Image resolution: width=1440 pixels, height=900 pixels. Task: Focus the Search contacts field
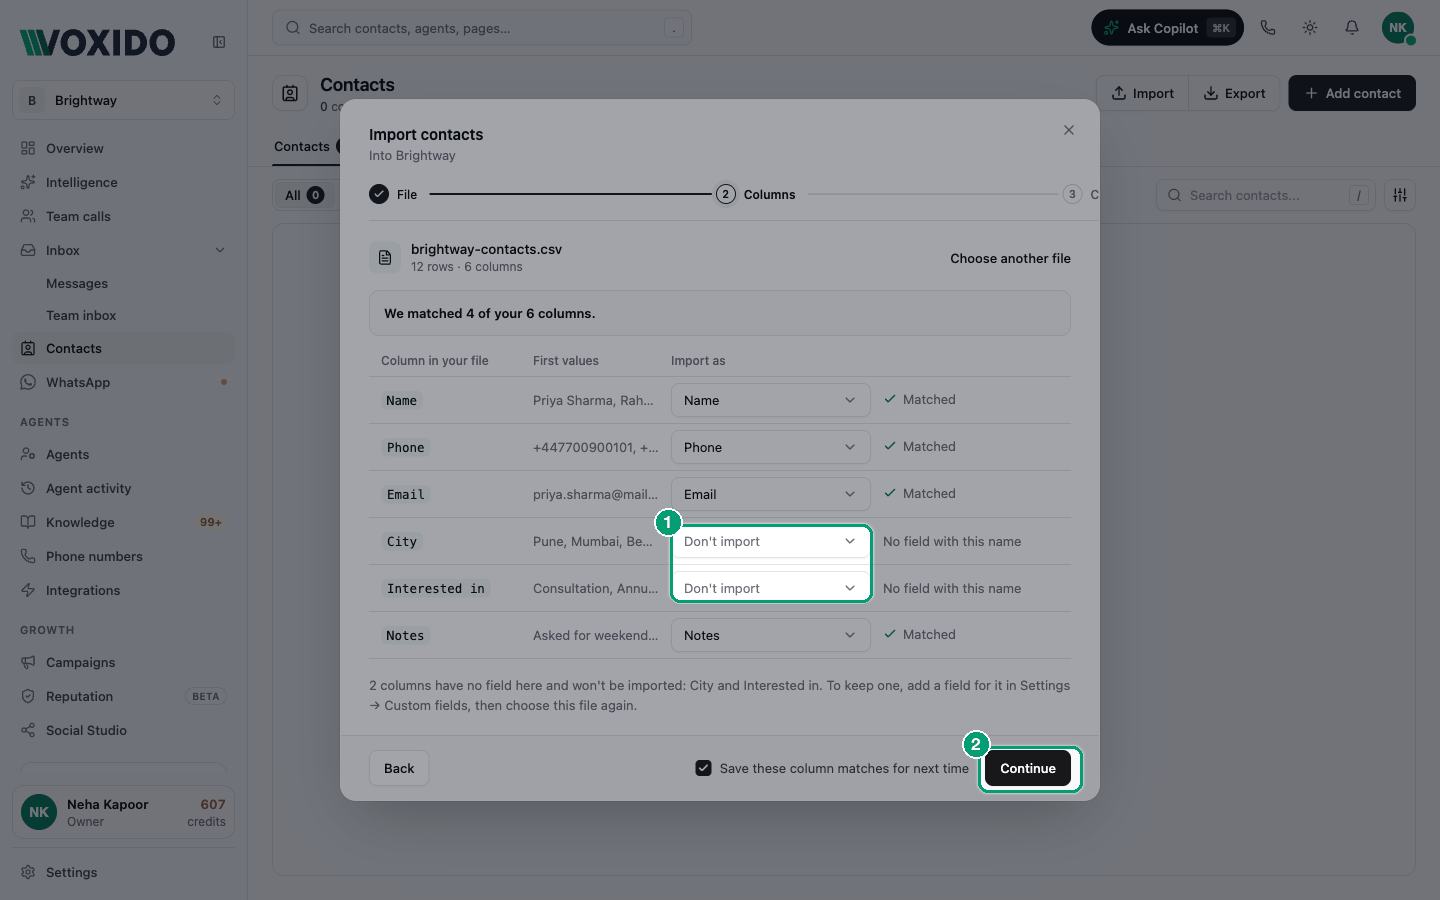pyautogui.click(x=1266, y=195)
